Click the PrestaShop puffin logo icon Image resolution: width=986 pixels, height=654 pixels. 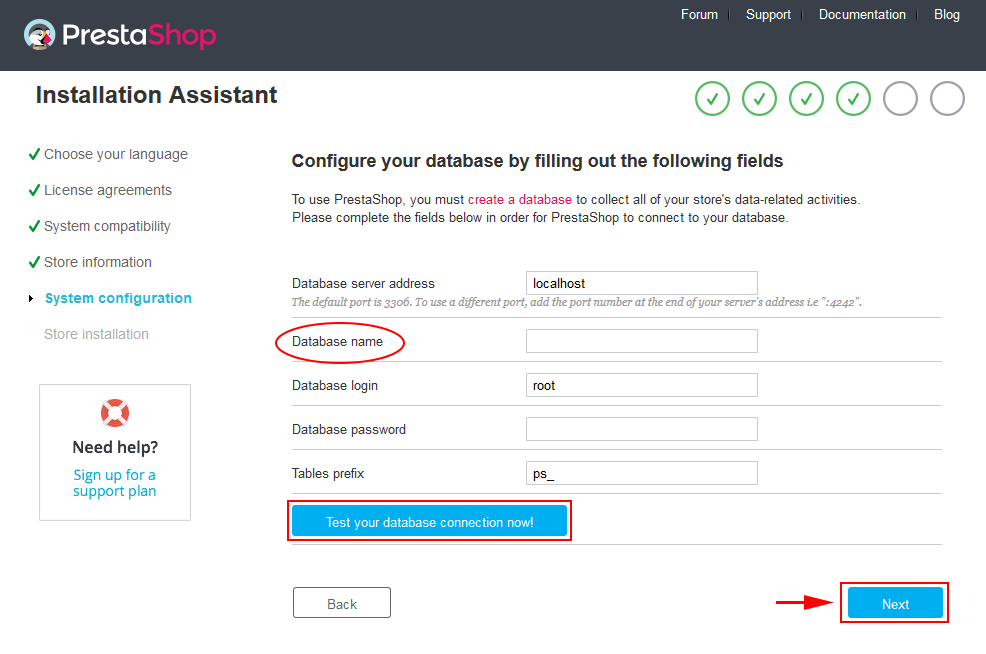(x=40, y=35)
